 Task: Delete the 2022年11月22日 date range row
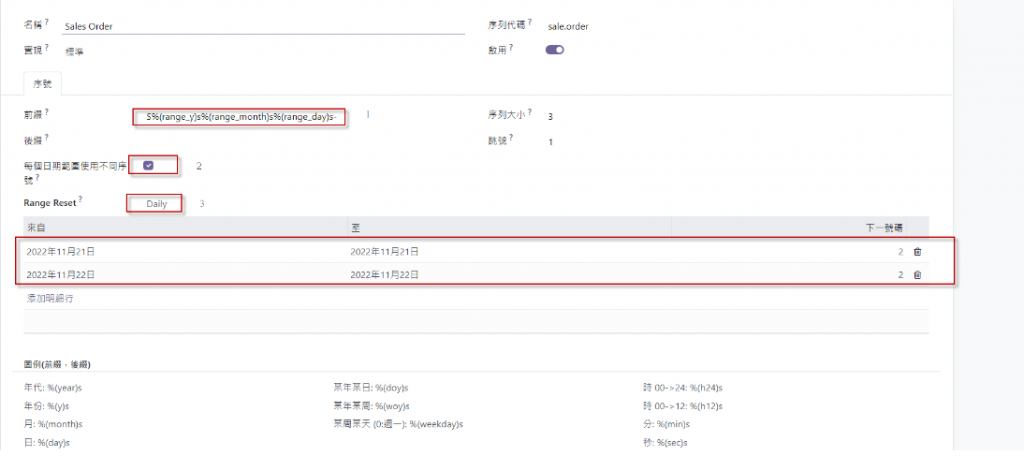[x=917, y=275]
